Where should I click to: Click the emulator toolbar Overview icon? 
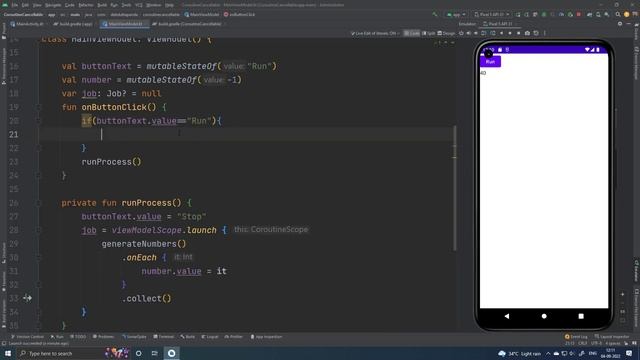pos(518,33)
